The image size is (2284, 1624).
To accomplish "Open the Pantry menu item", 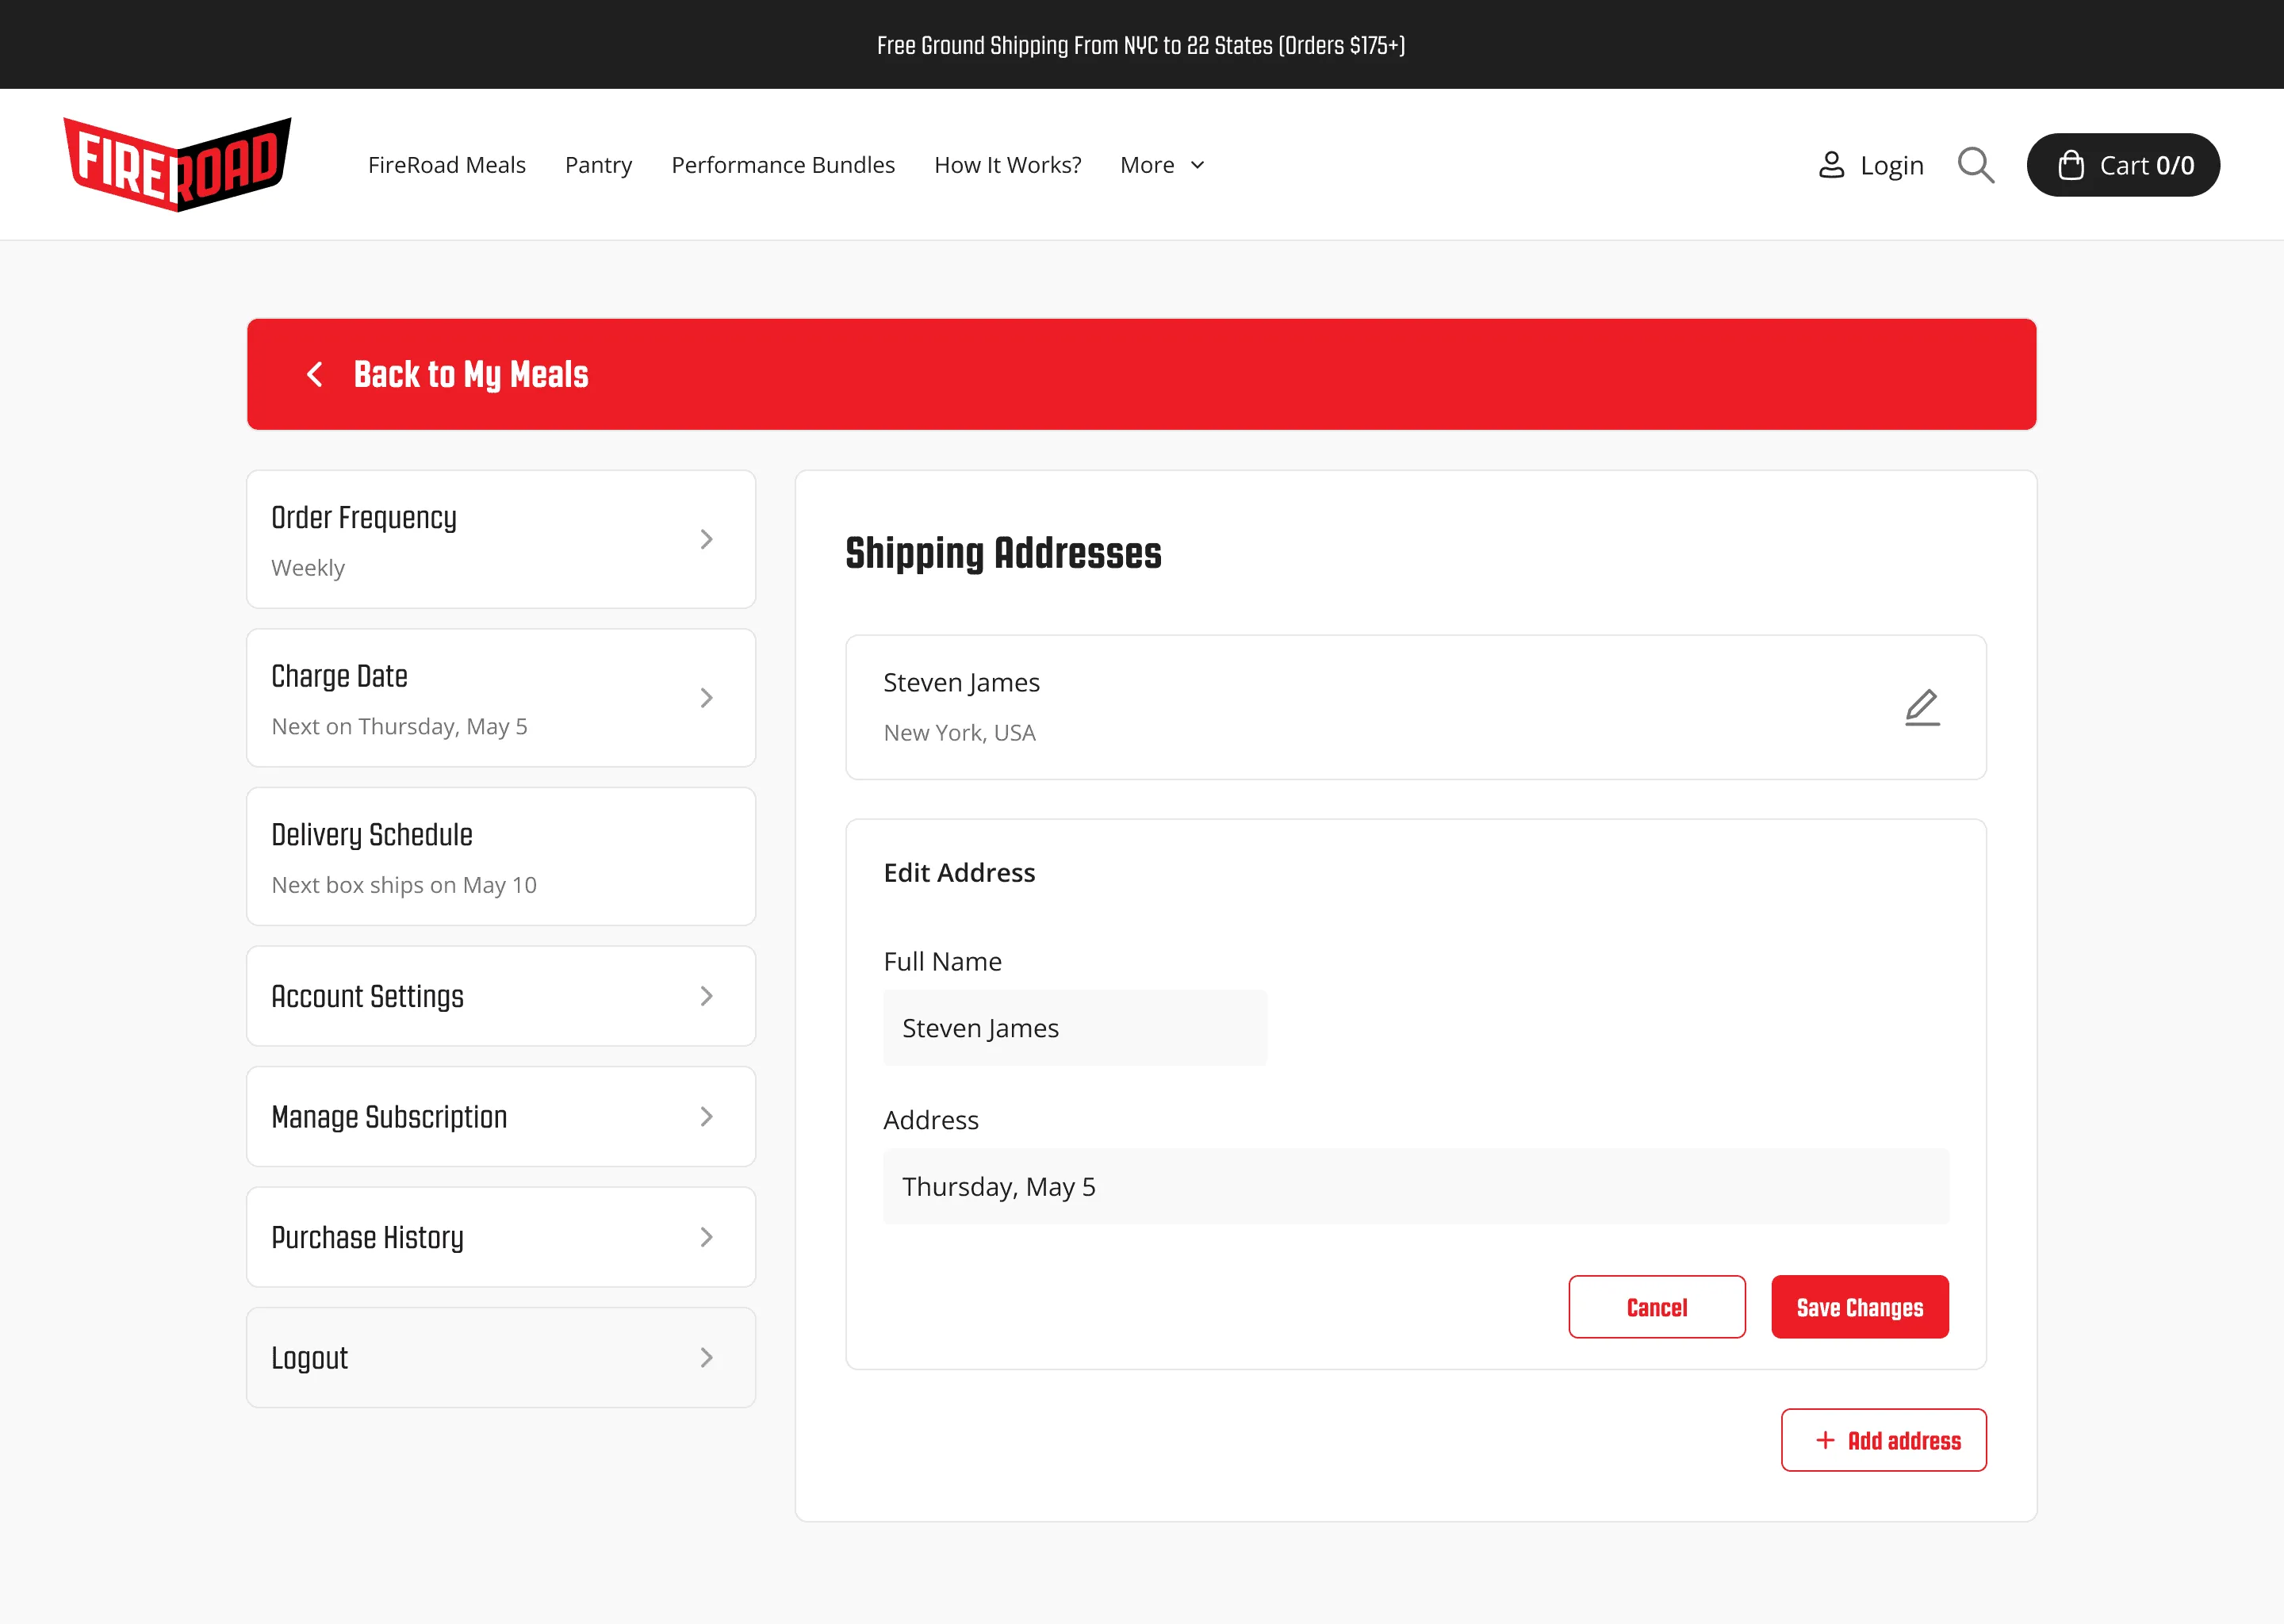I will coord(598,165).
